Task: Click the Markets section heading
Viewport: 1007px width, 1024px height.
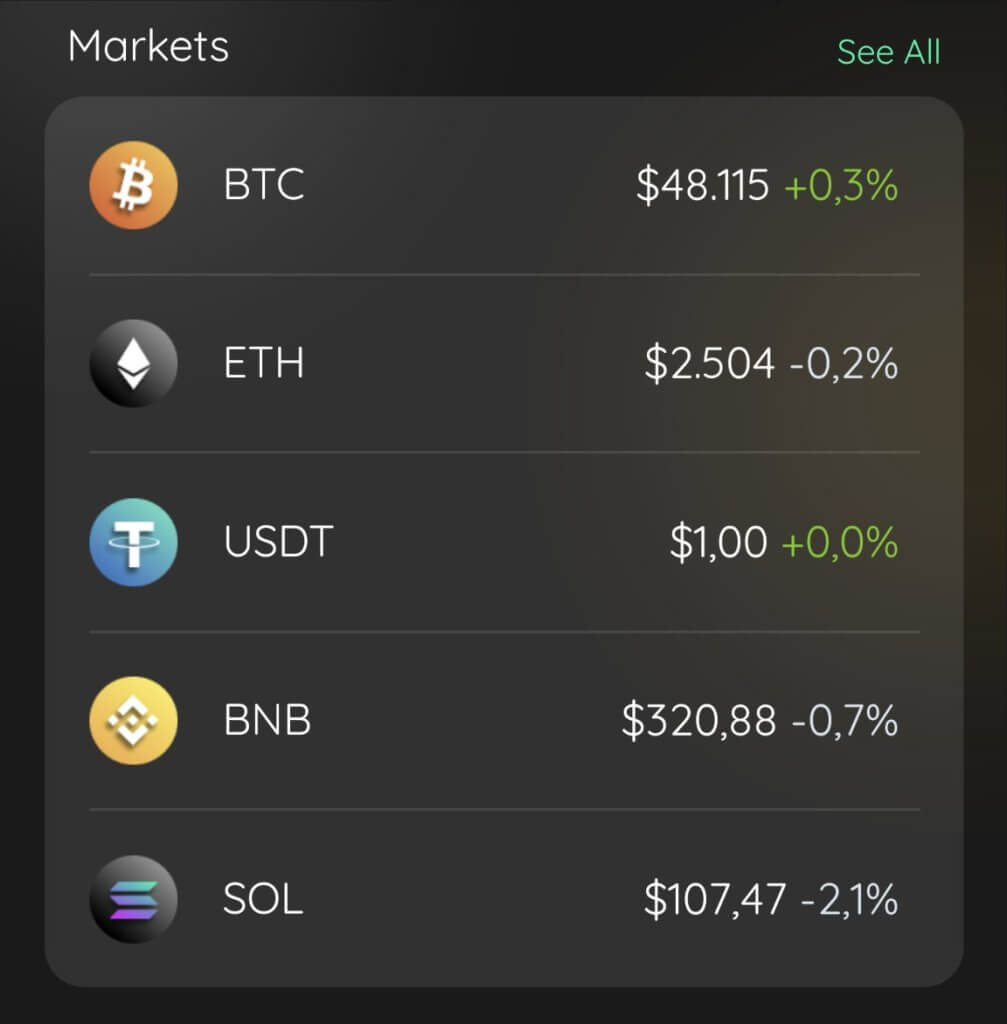Action: [148, 46]
